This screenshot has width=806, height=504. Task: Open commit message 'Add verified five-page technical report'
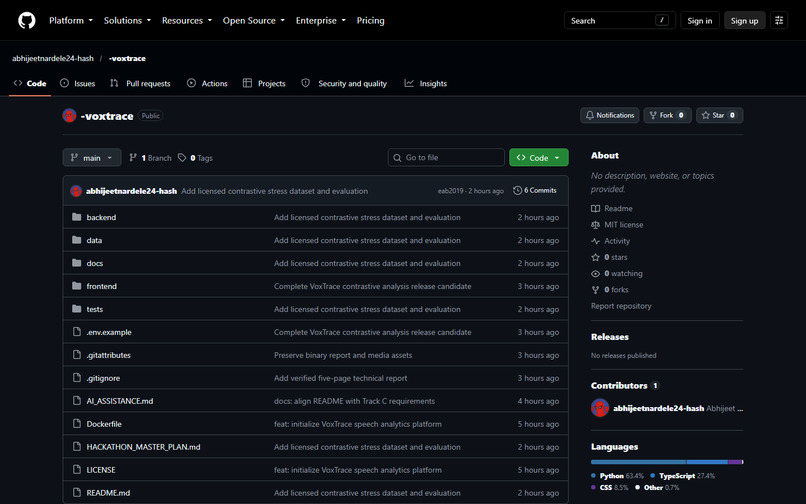(x=340, y=378)
